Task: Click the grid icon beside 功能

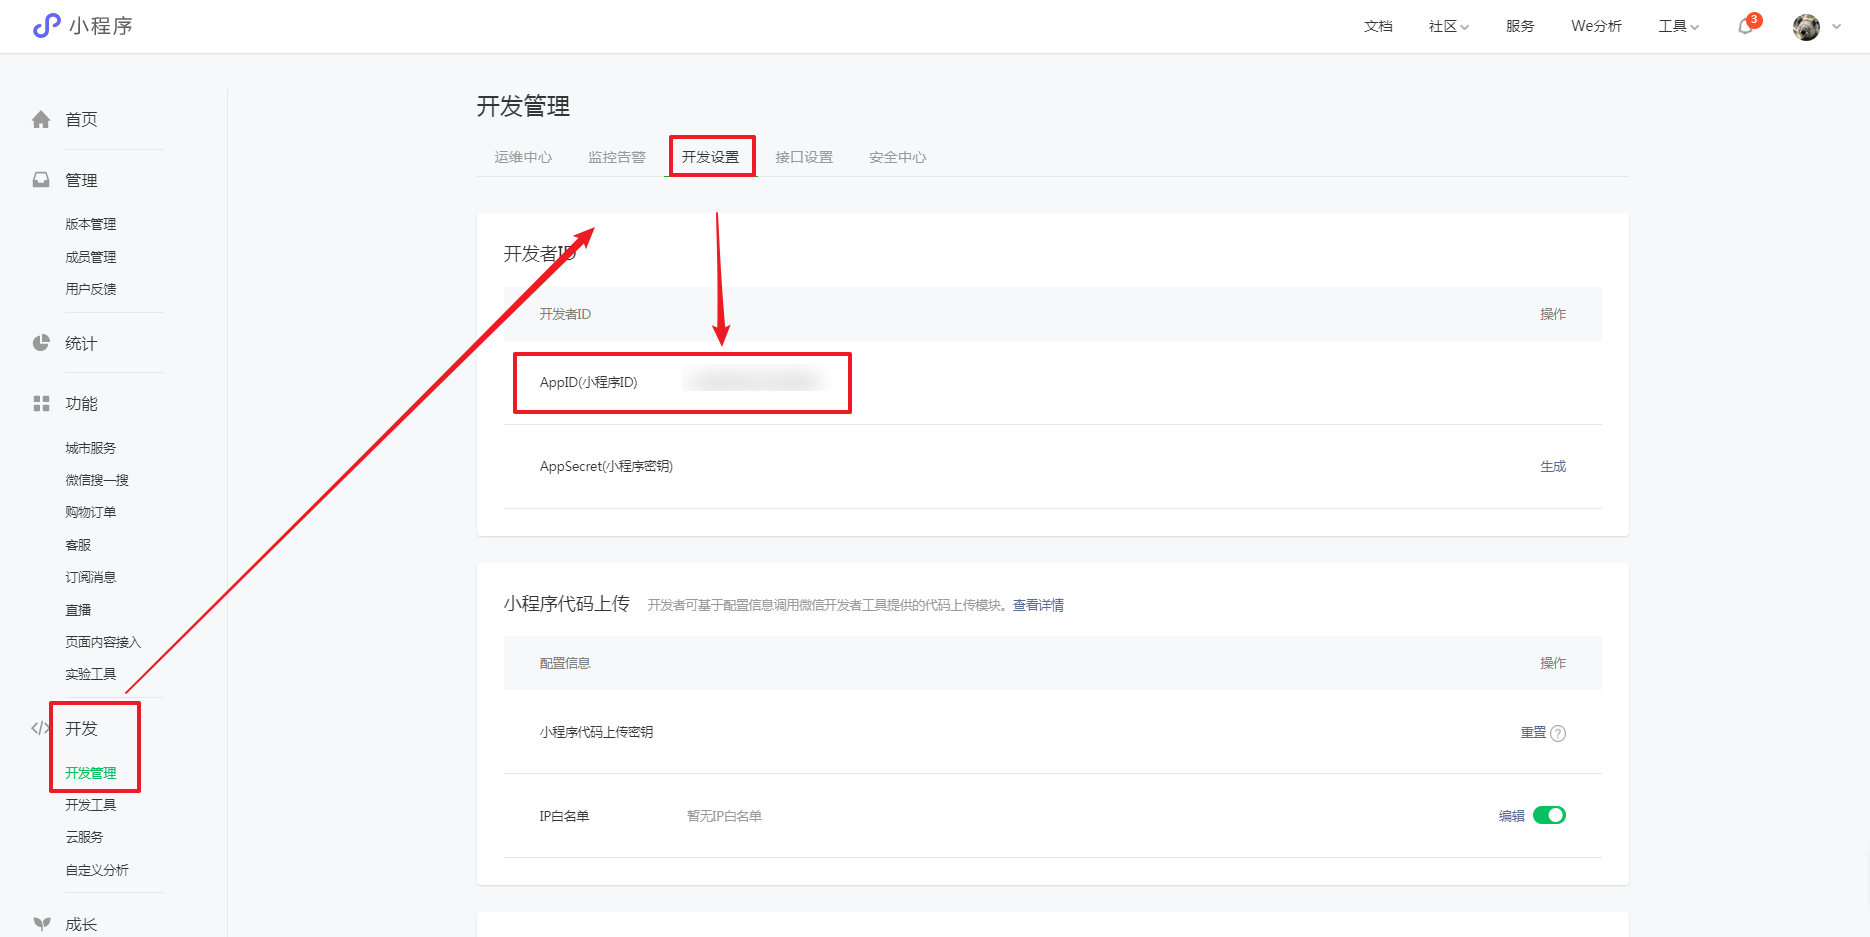Action: coord(41,404)
